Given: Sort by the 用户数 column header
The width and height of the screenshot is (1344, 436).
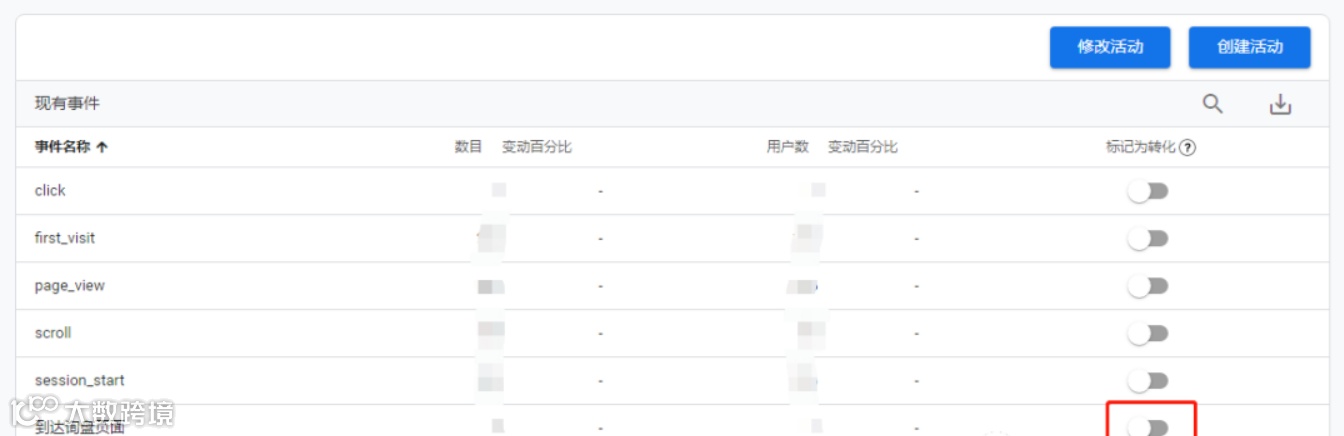Looking at the screenshot, I should pos(787,147).
